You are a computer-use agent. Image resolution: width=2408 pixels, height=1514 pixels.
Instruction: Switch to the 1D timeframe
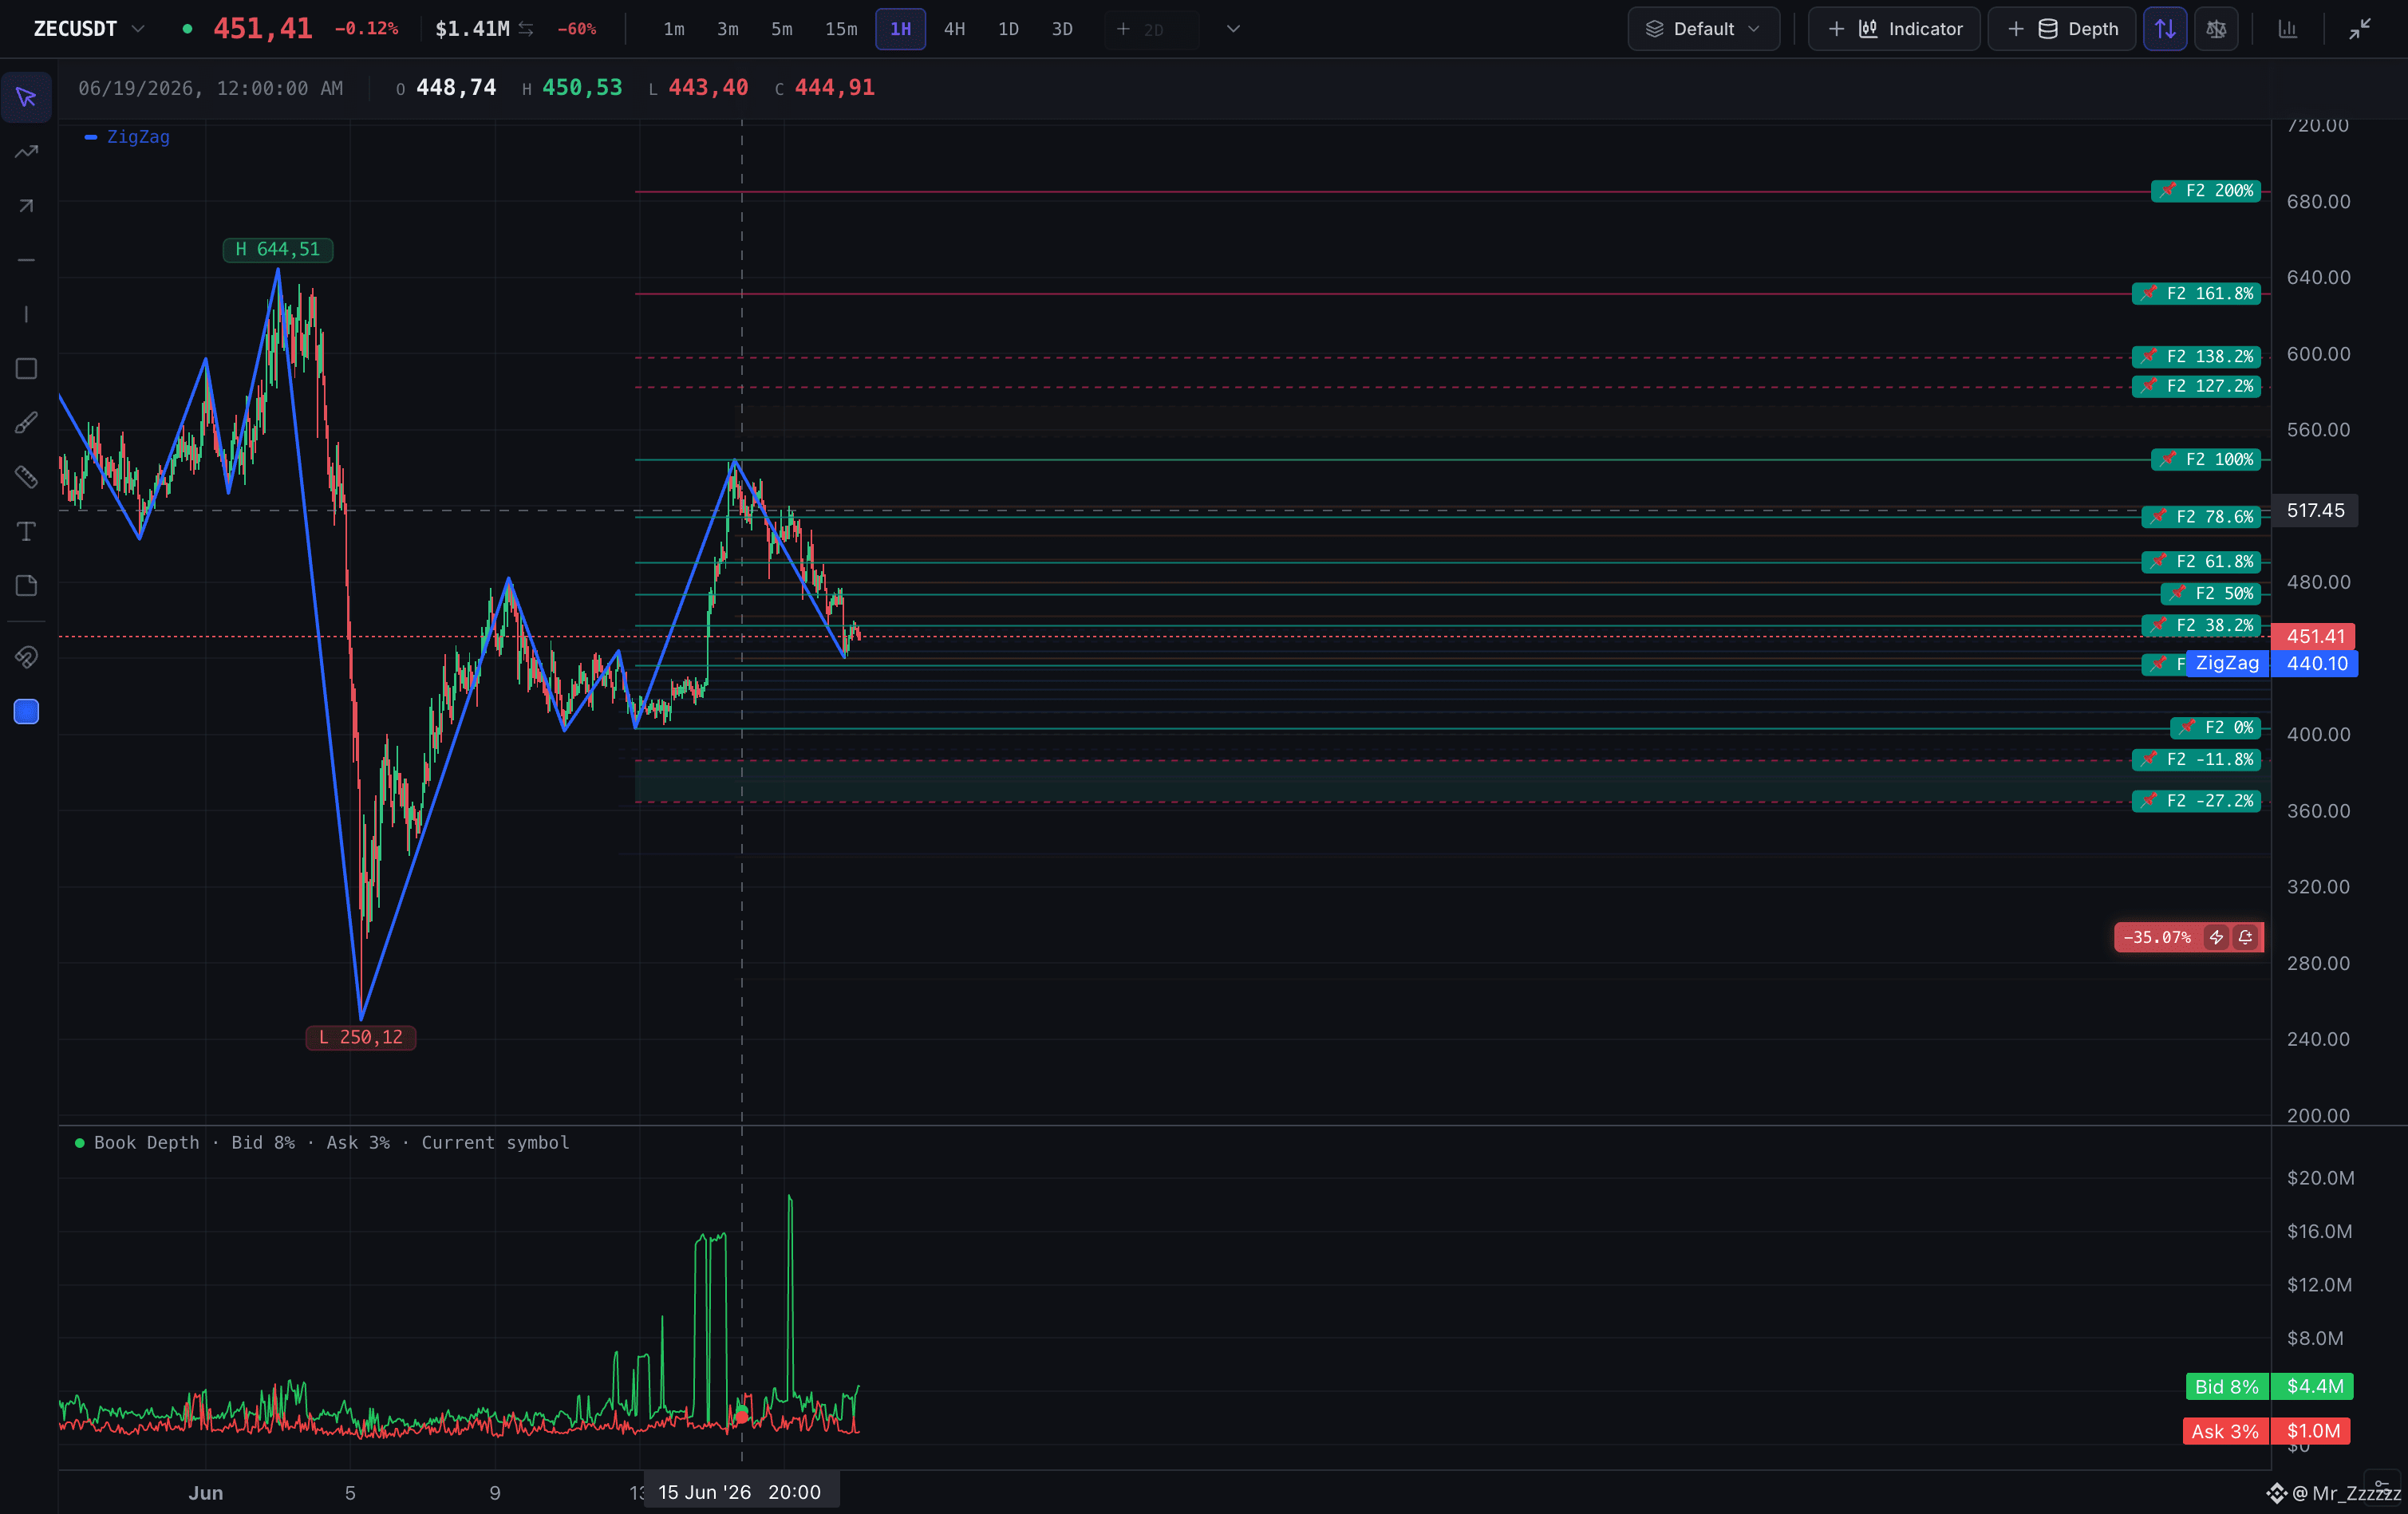coord(1008,29)
